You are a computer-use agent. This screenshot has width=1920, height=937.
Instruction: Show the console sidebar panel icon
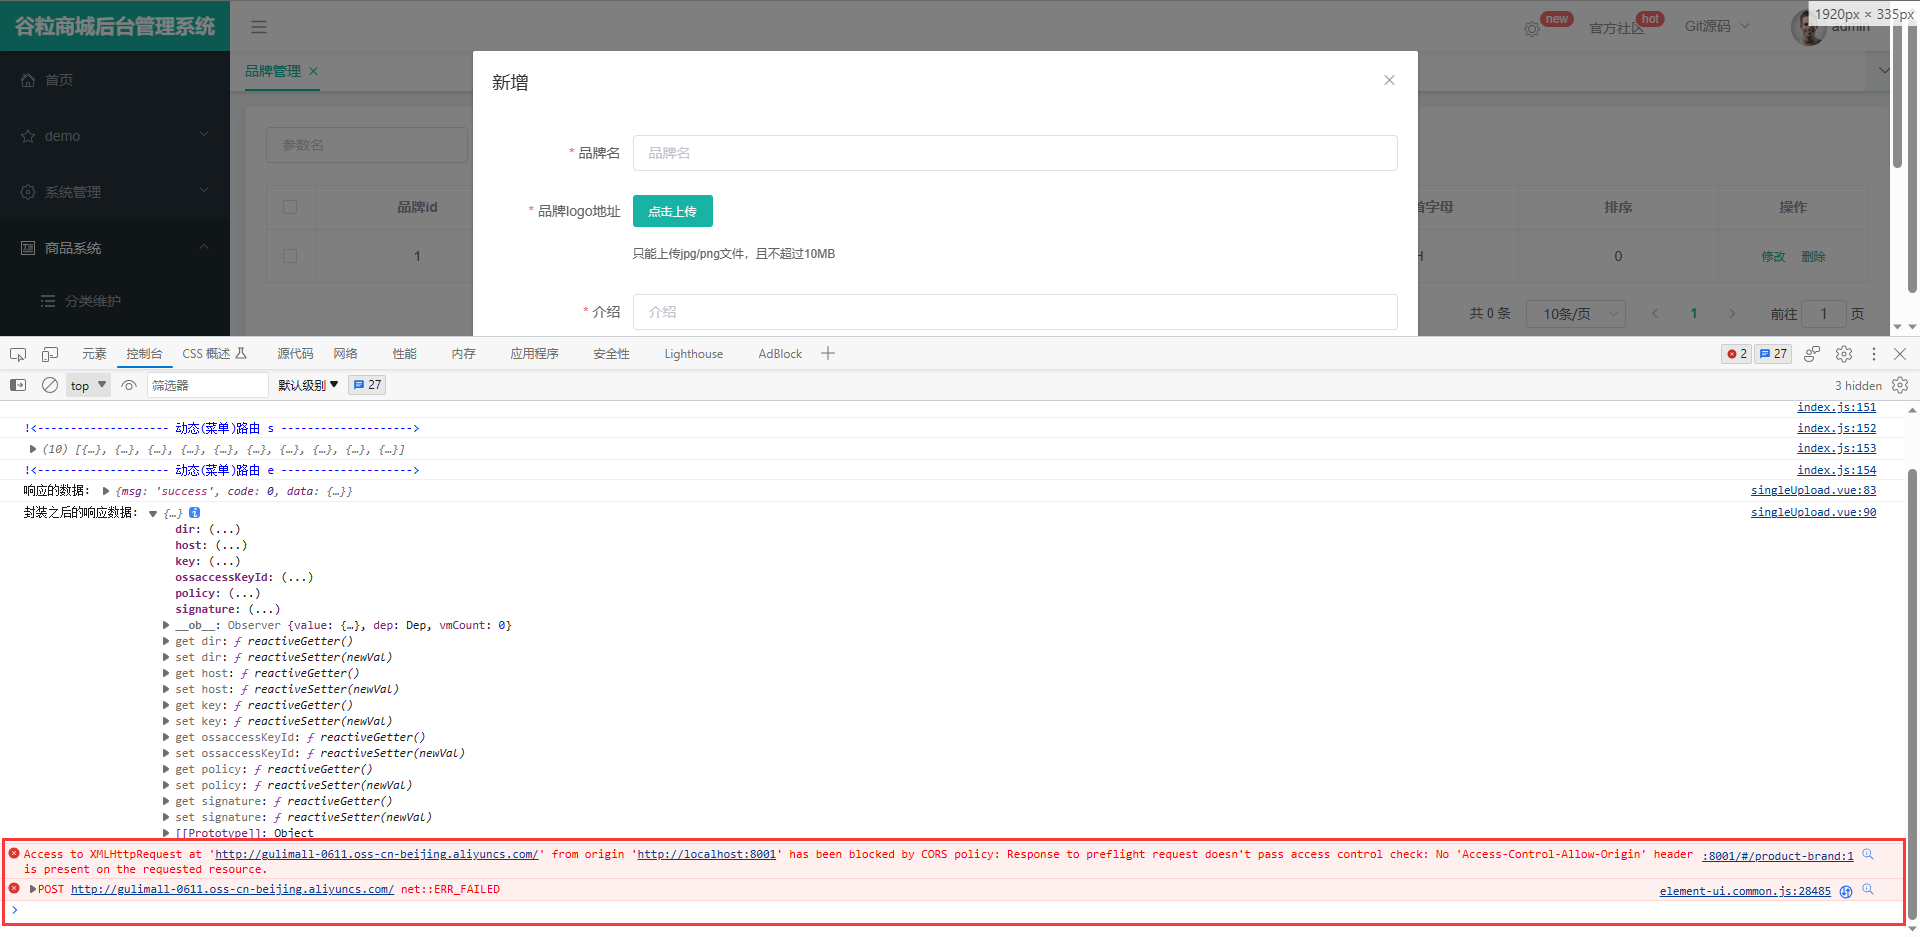click(x=18, y=385)
